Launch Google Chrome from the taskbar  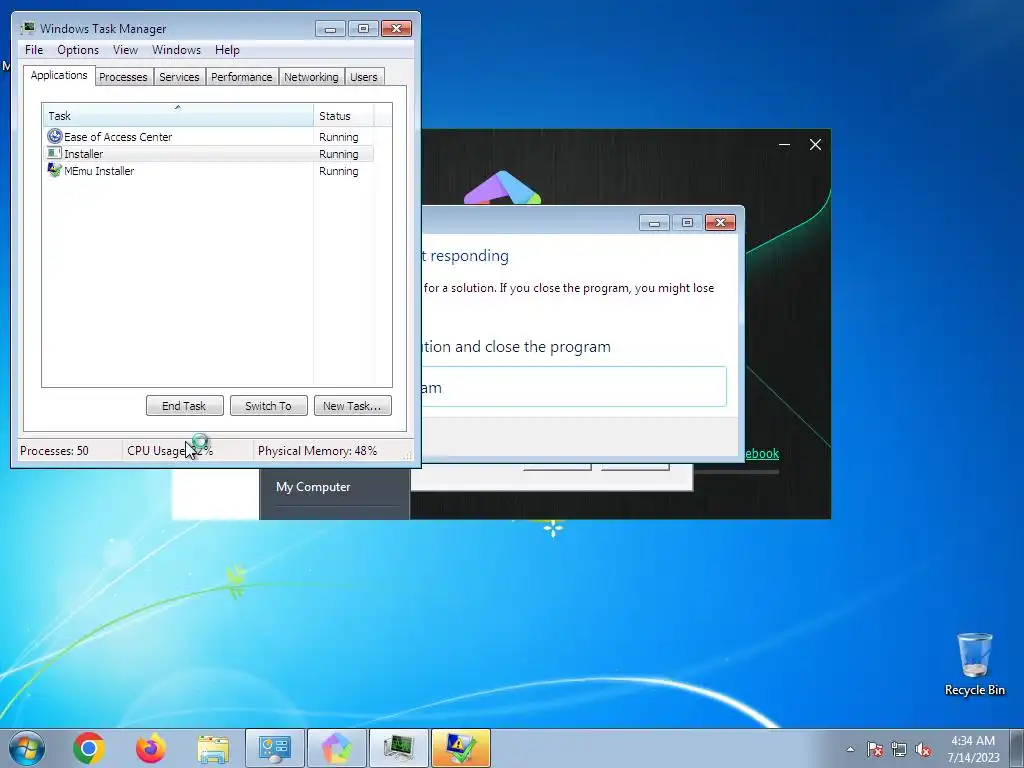pos(89,748)
